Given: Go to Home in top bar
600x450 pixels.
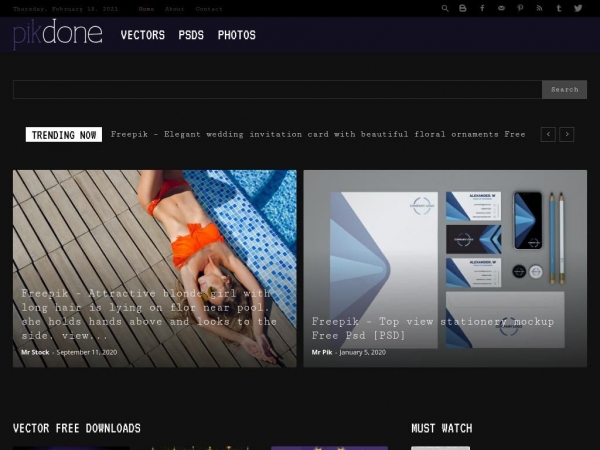Looking at the screenshot, I should pyautogui.click(x=146, y=9).
